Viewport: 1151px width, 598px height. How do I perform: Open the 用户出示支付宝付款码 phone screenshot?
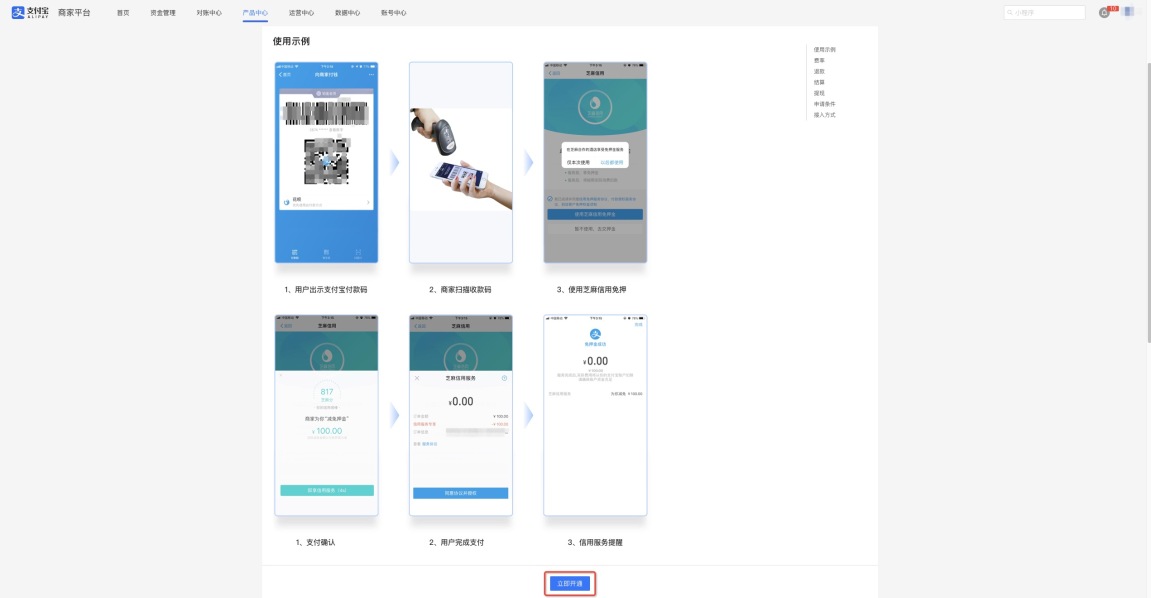click(x=327, y=162)
